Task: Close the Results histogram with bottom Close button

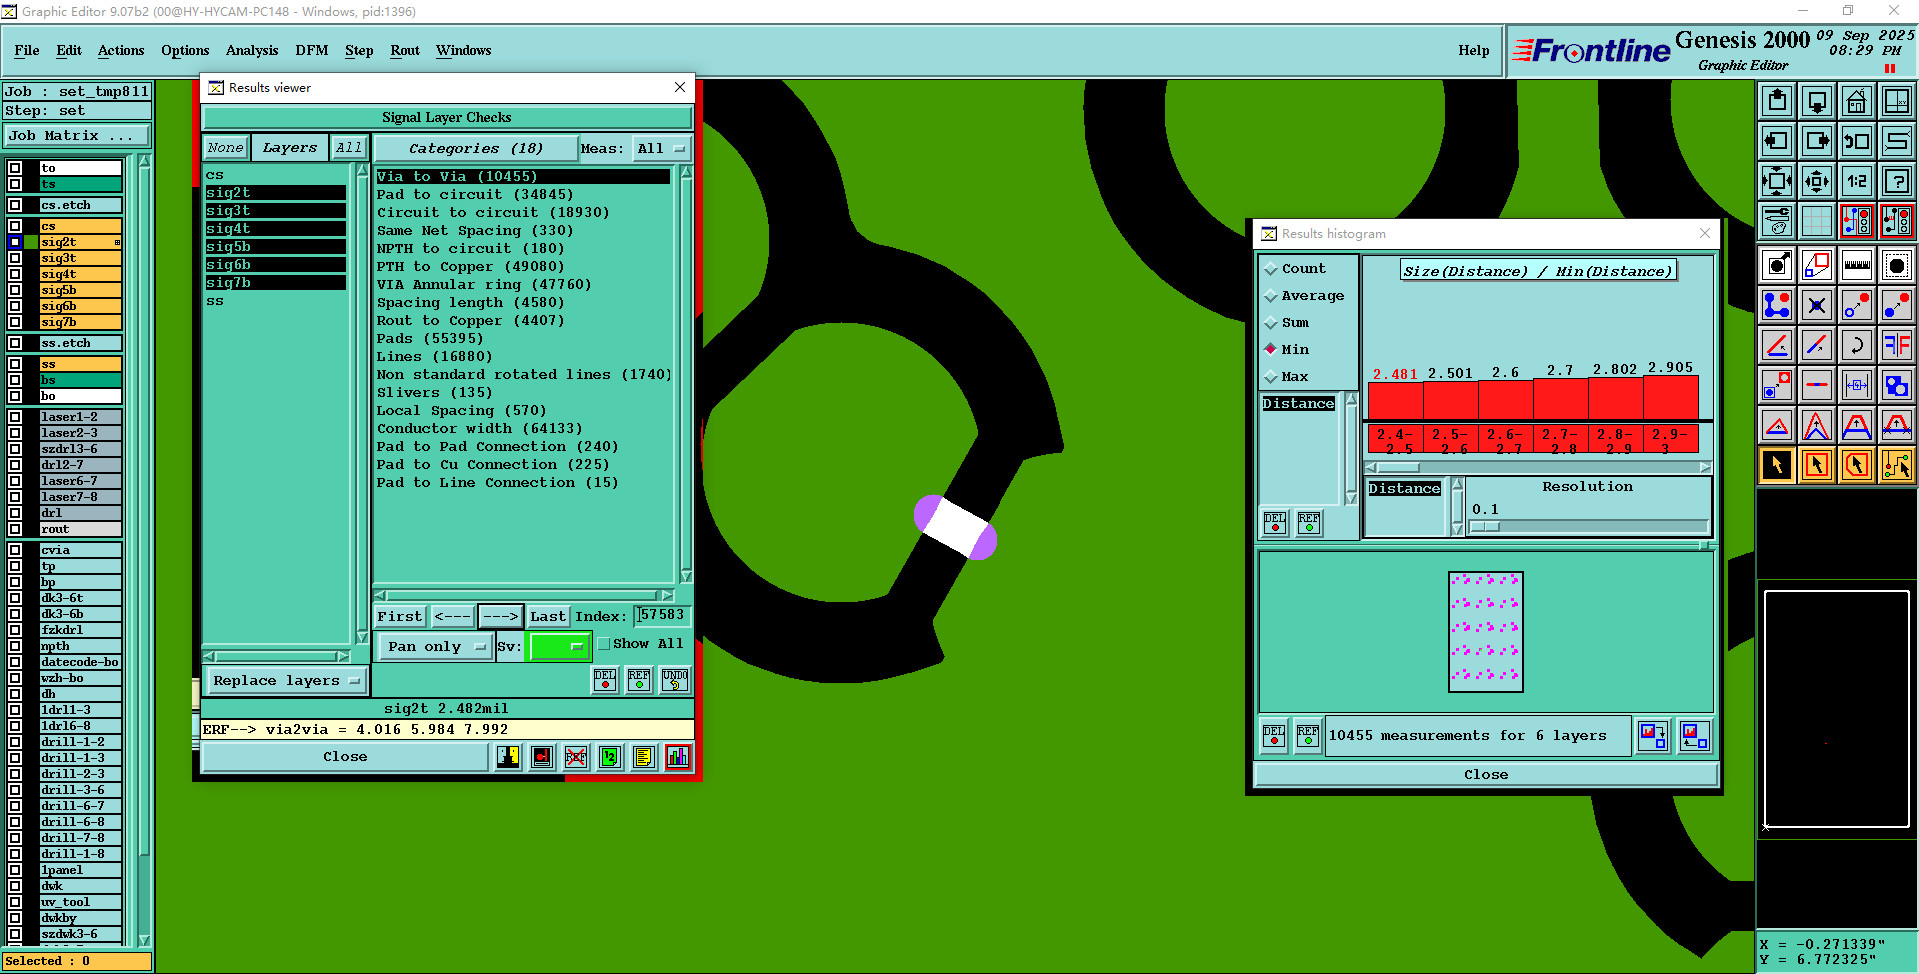Action: coord(1486,775)
